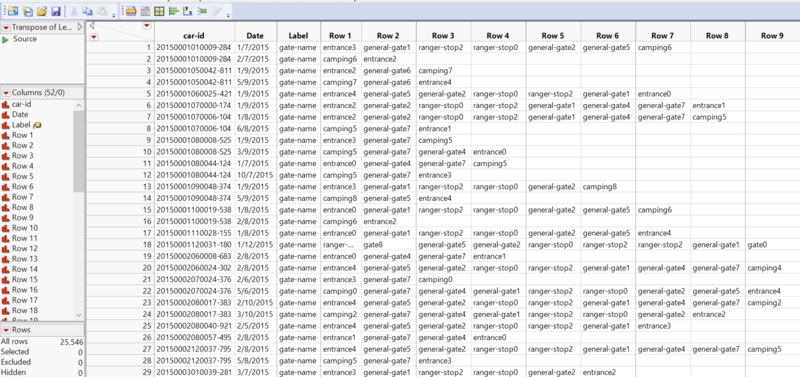The height and width of the screenshot is (377, 800).
Task: Launch the Fit Y by X icon
Action: click(188, 11)
